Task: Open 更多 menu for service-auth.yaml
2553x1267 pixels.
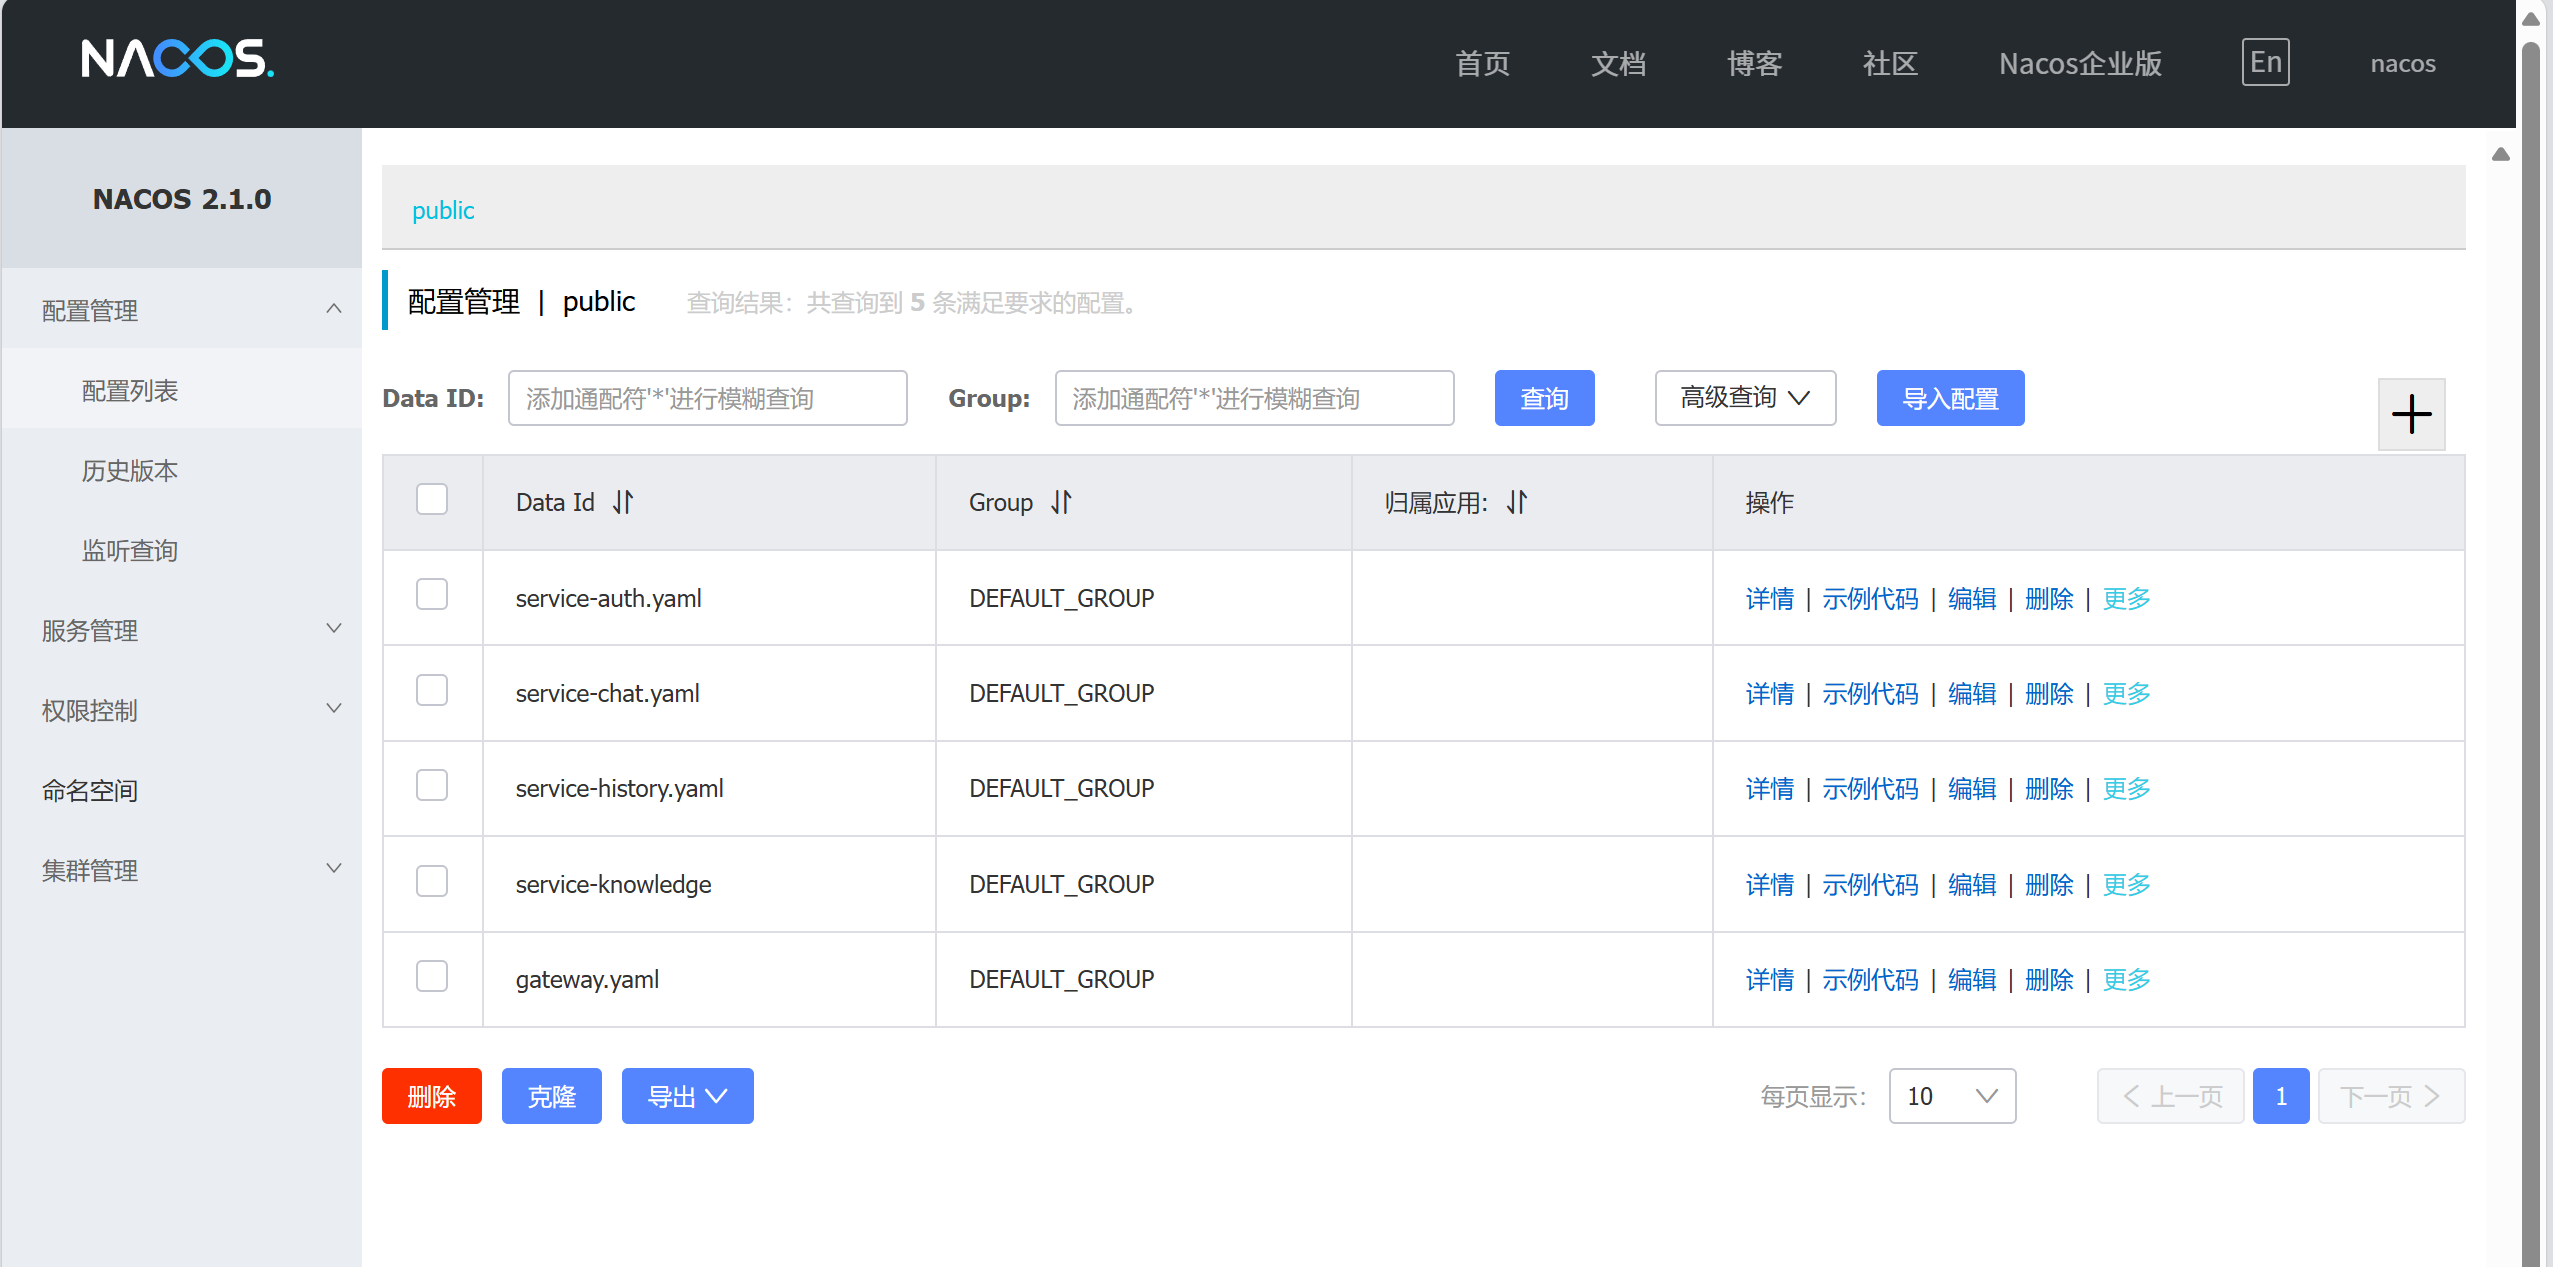Action: click(2126, 598)
